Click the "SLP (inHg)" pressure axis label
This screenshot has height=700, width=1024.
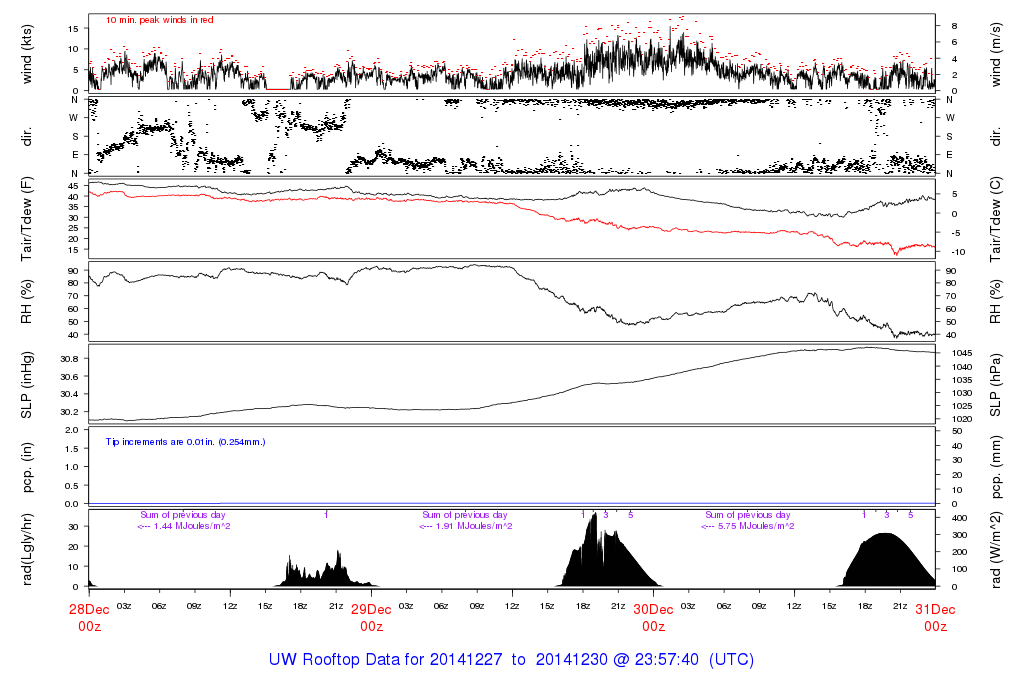[x=28, y=386]
